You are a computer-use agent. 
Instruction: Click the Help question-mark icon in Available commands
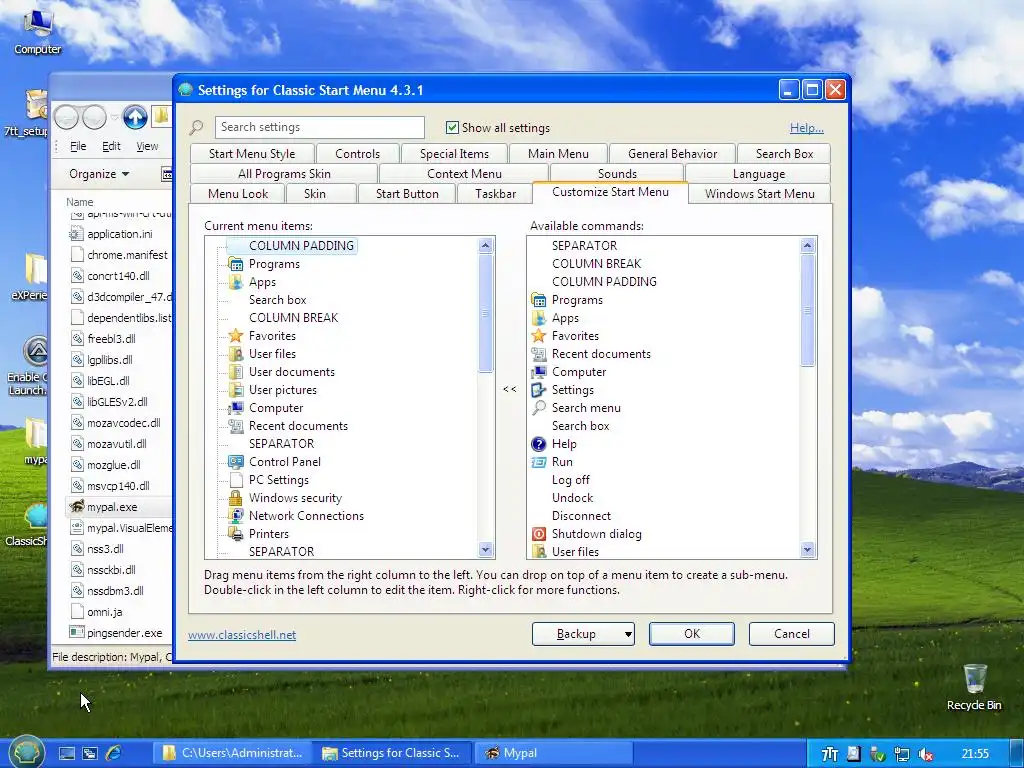539,444
